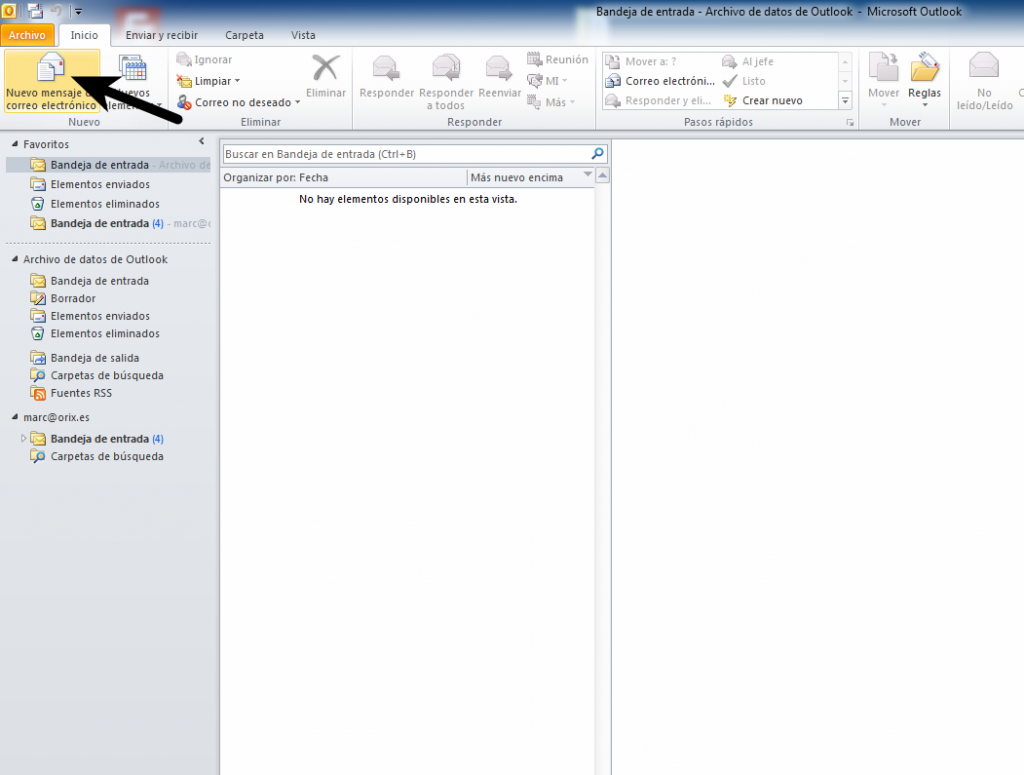Forward with the Reenviar button
1024x775 pixels.
(x=500, y=78)
